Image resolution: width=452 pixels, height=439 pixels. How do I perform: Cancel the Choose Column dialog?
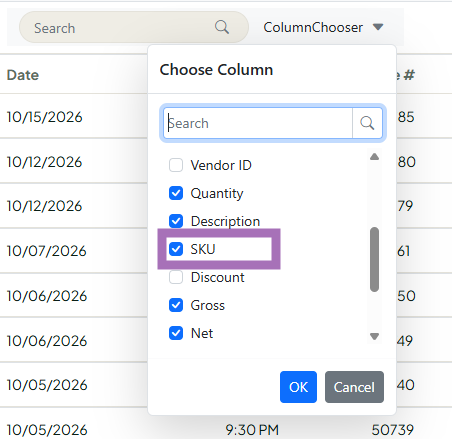[354, 387]
